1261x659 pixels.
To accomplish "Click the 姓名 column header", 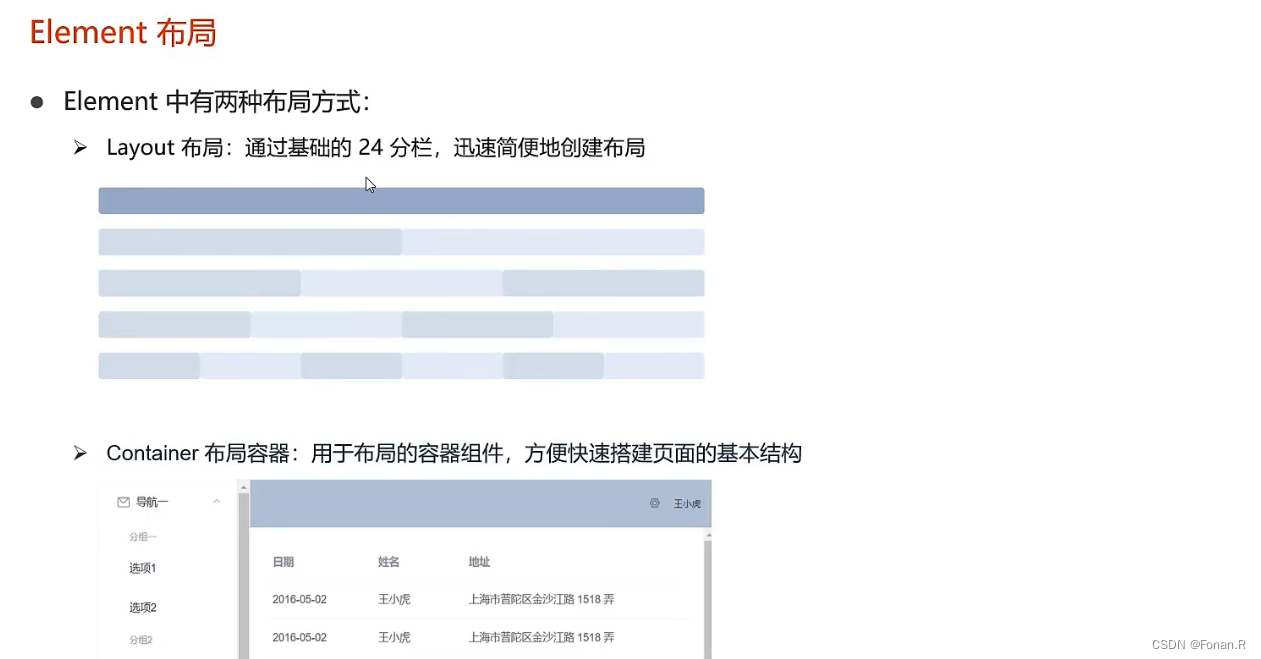I will [388, 562].
